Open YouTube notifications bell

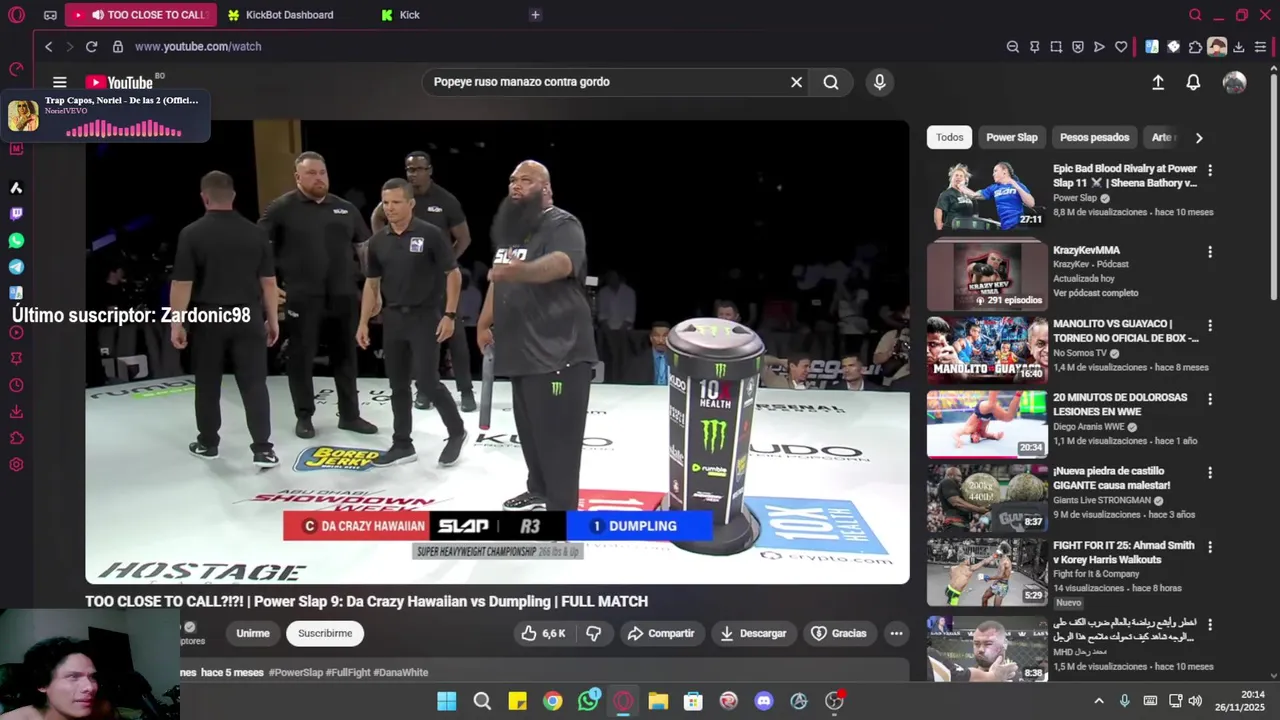tap(1193, 83)
